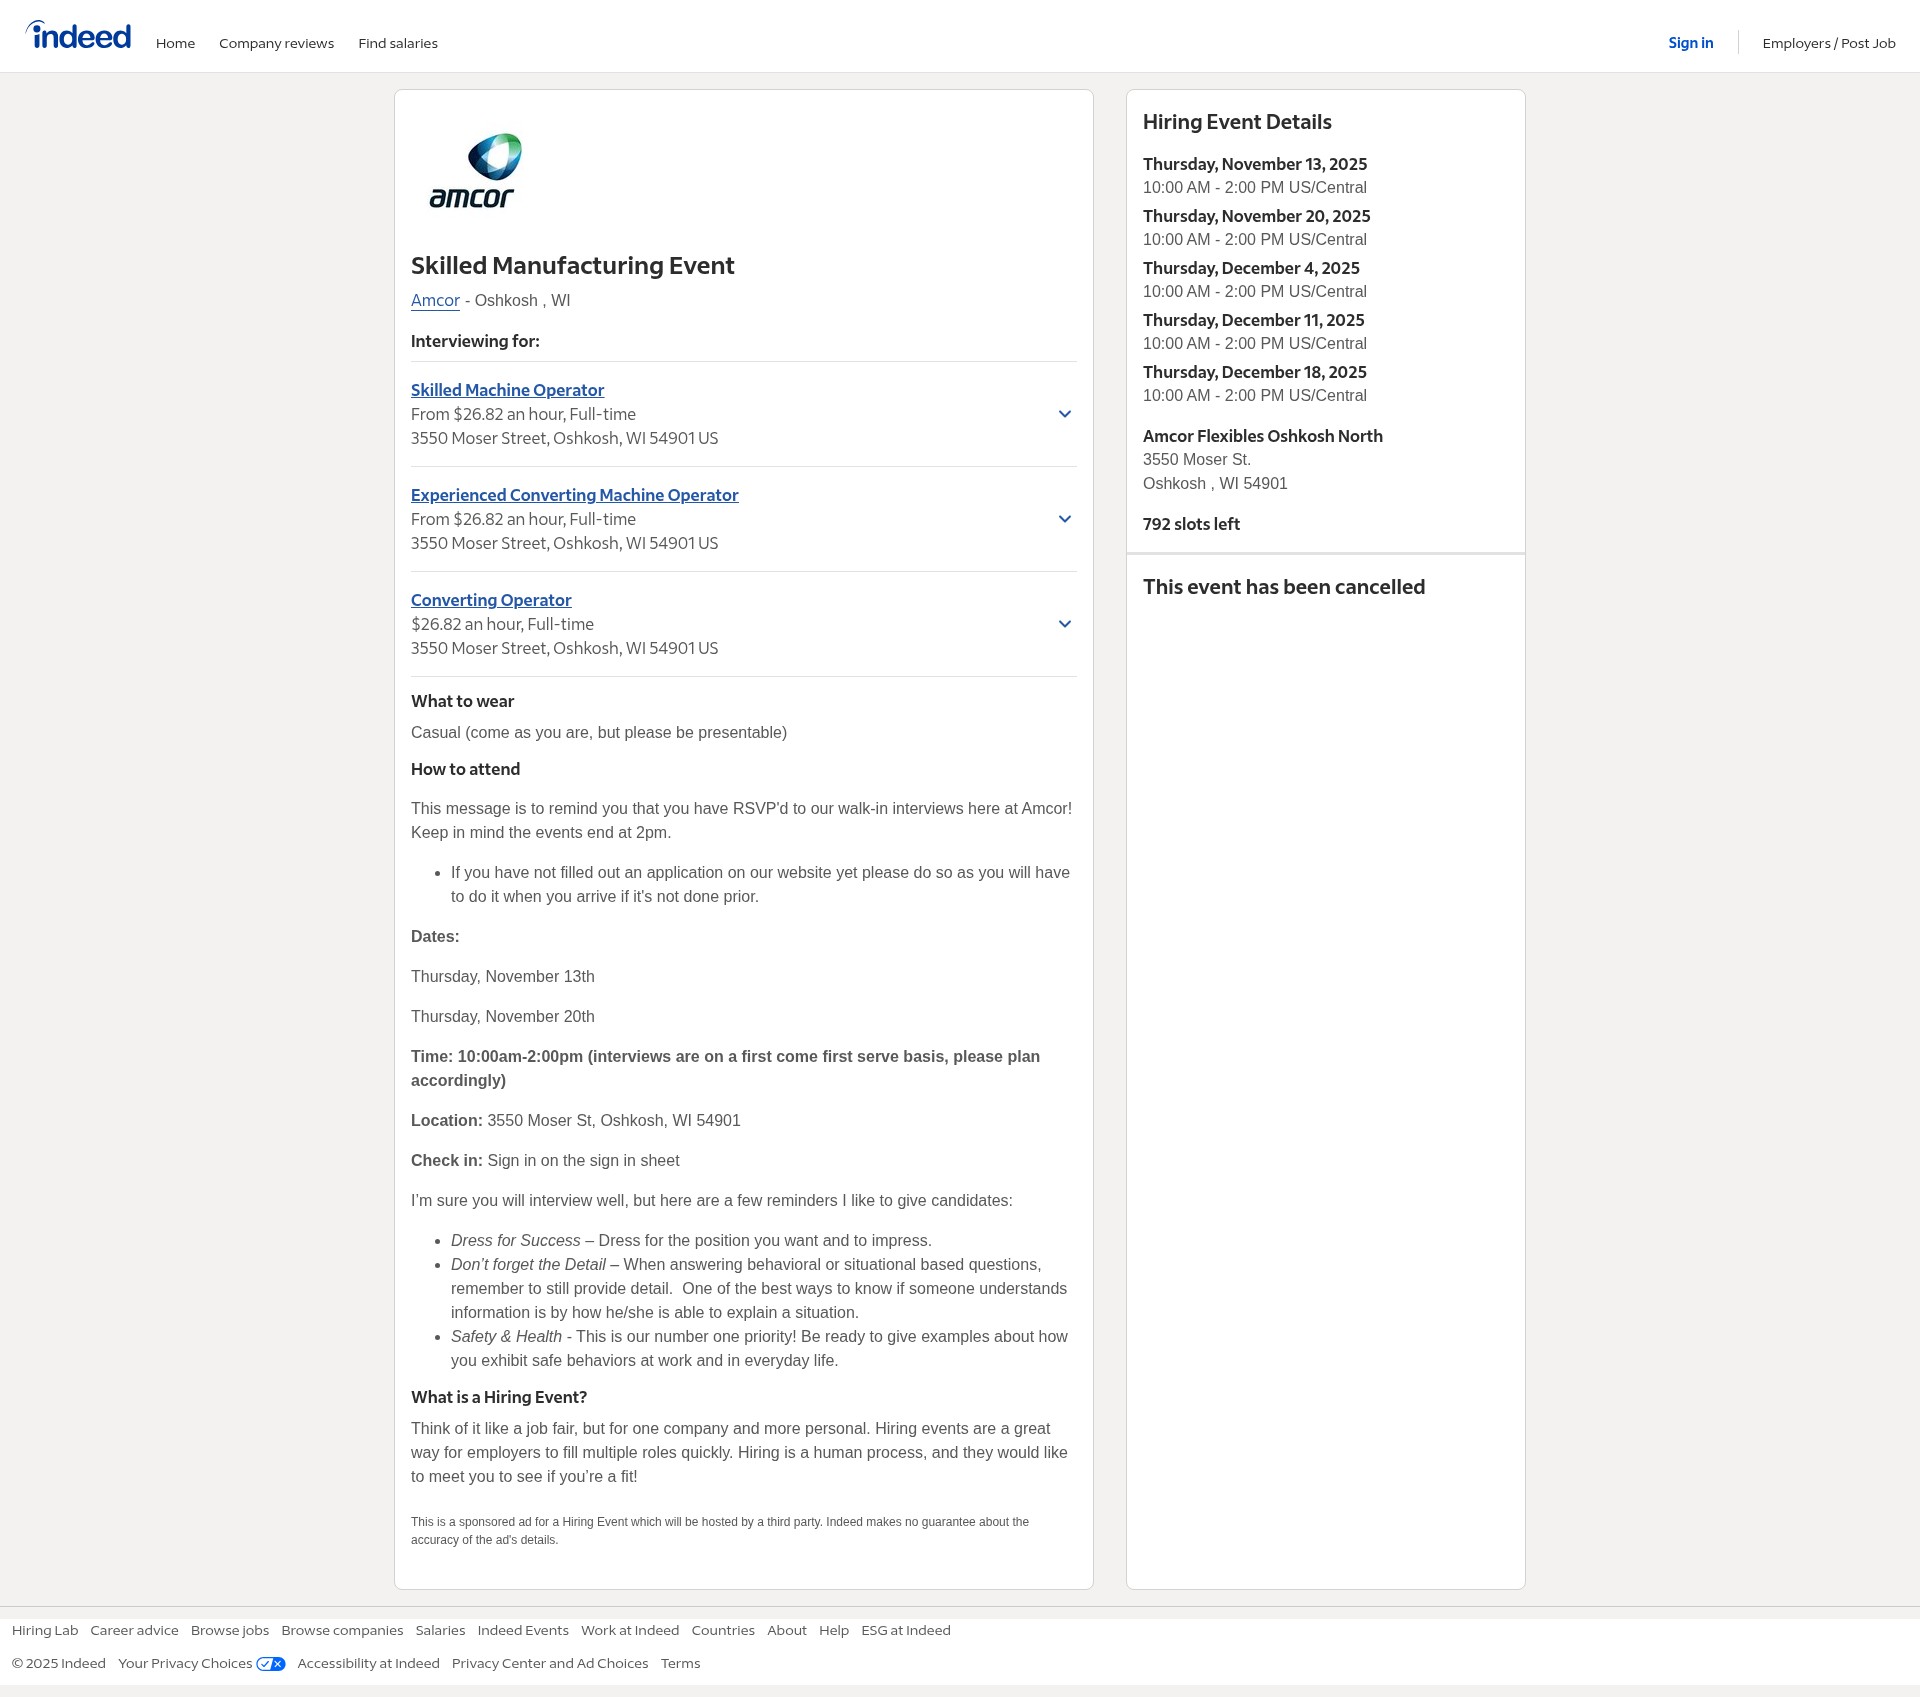Open the Help footer link
Screen dimensions: 1920x1697
pyautogui.click(x=834, y=1630)
